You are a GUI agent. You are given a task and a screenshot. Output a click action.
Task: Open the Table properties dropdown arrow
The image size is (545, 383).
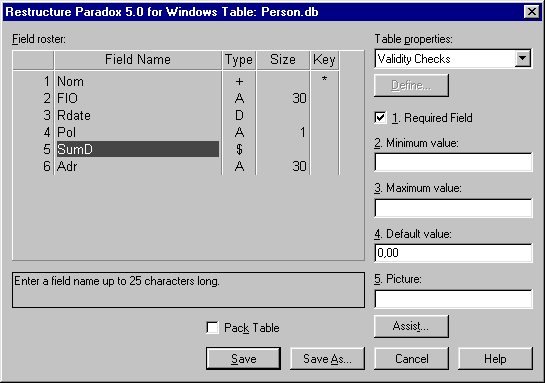[x=523, y=58]
